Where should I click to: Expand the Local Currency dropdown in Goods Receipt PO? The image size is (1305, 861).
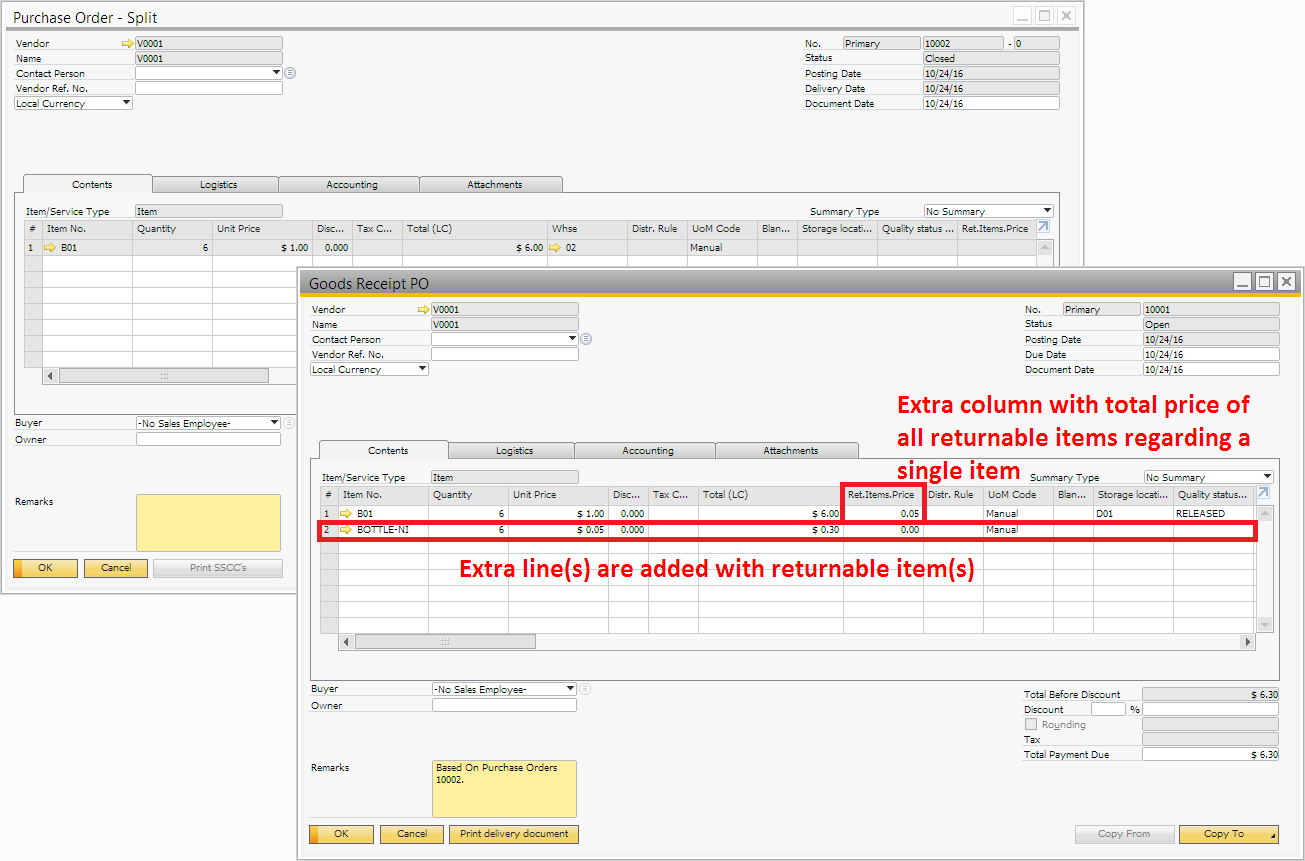click(422, 369)
